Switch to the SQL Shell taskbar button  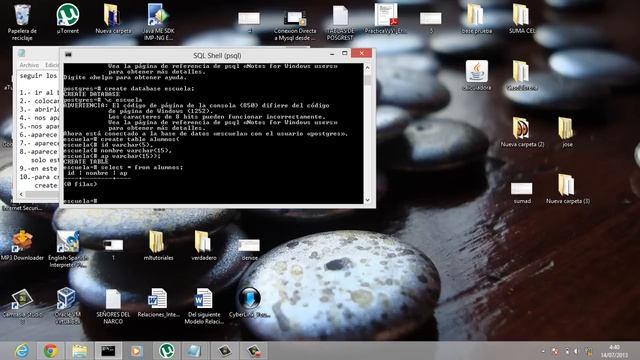108,351
